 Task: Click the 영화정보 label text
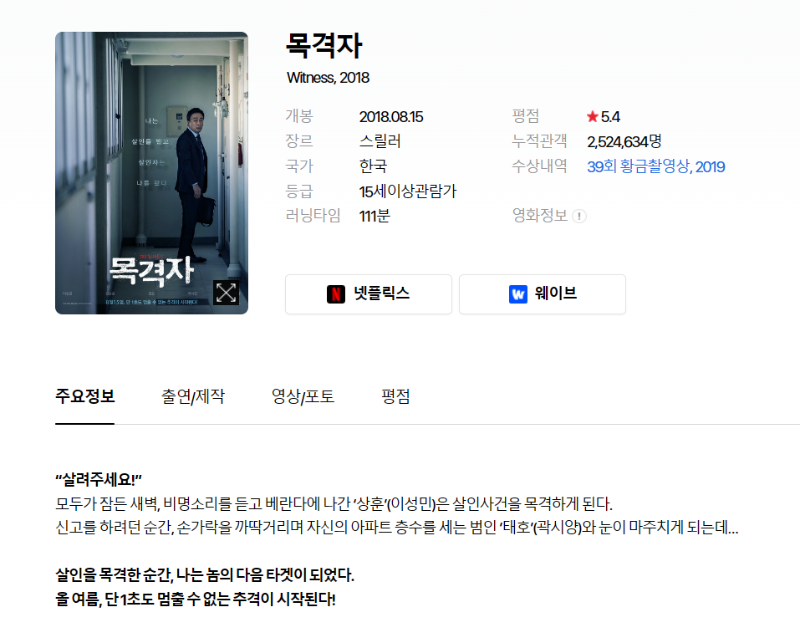[x=540, y=215]
